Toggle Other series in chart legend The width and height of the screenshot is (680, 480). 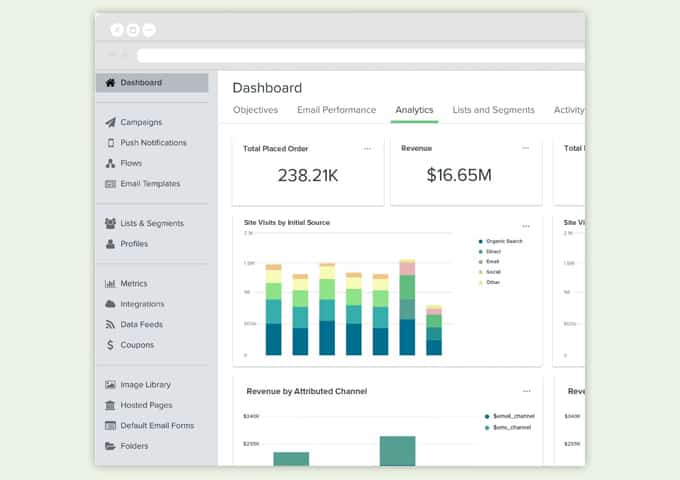[x=490, y=282]
